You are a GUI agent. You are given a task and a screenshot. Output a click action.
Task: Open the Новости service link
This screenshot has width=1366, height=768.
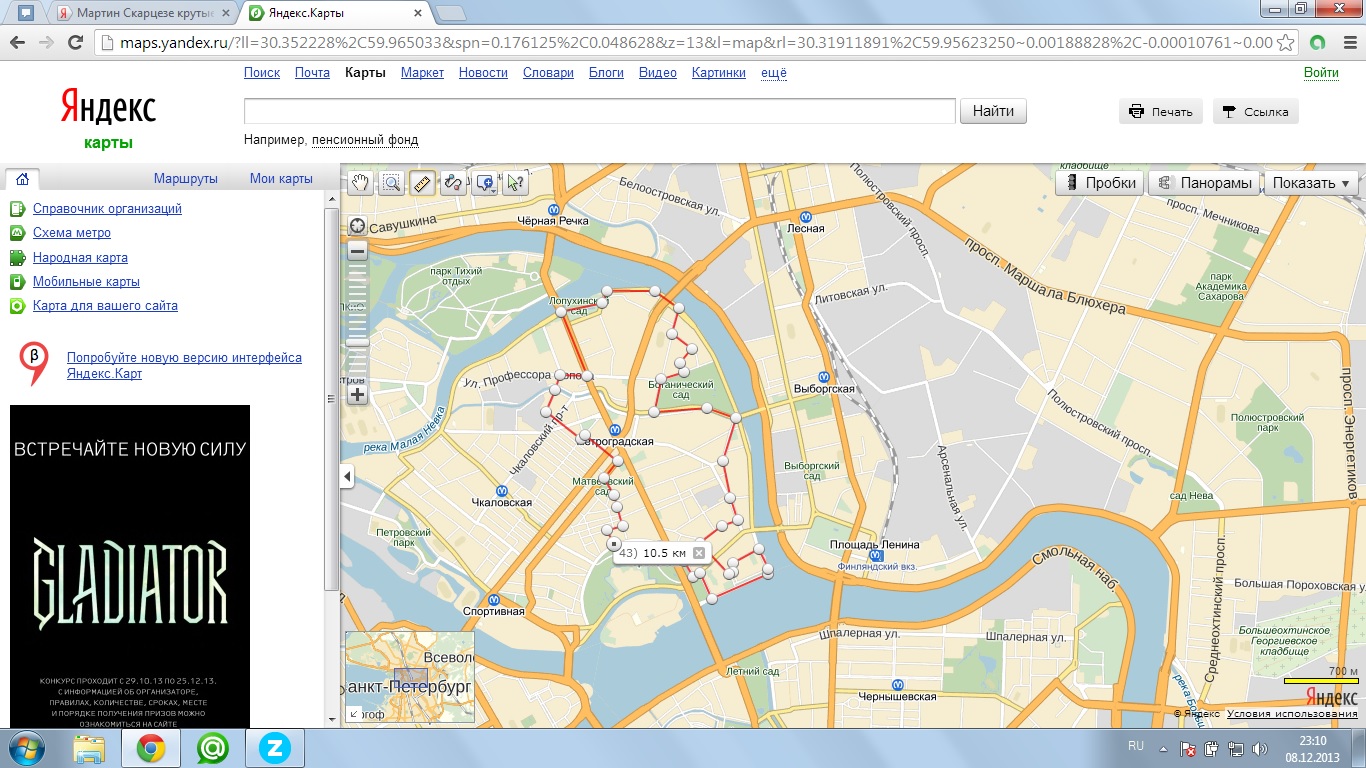[x=483, y=73]
